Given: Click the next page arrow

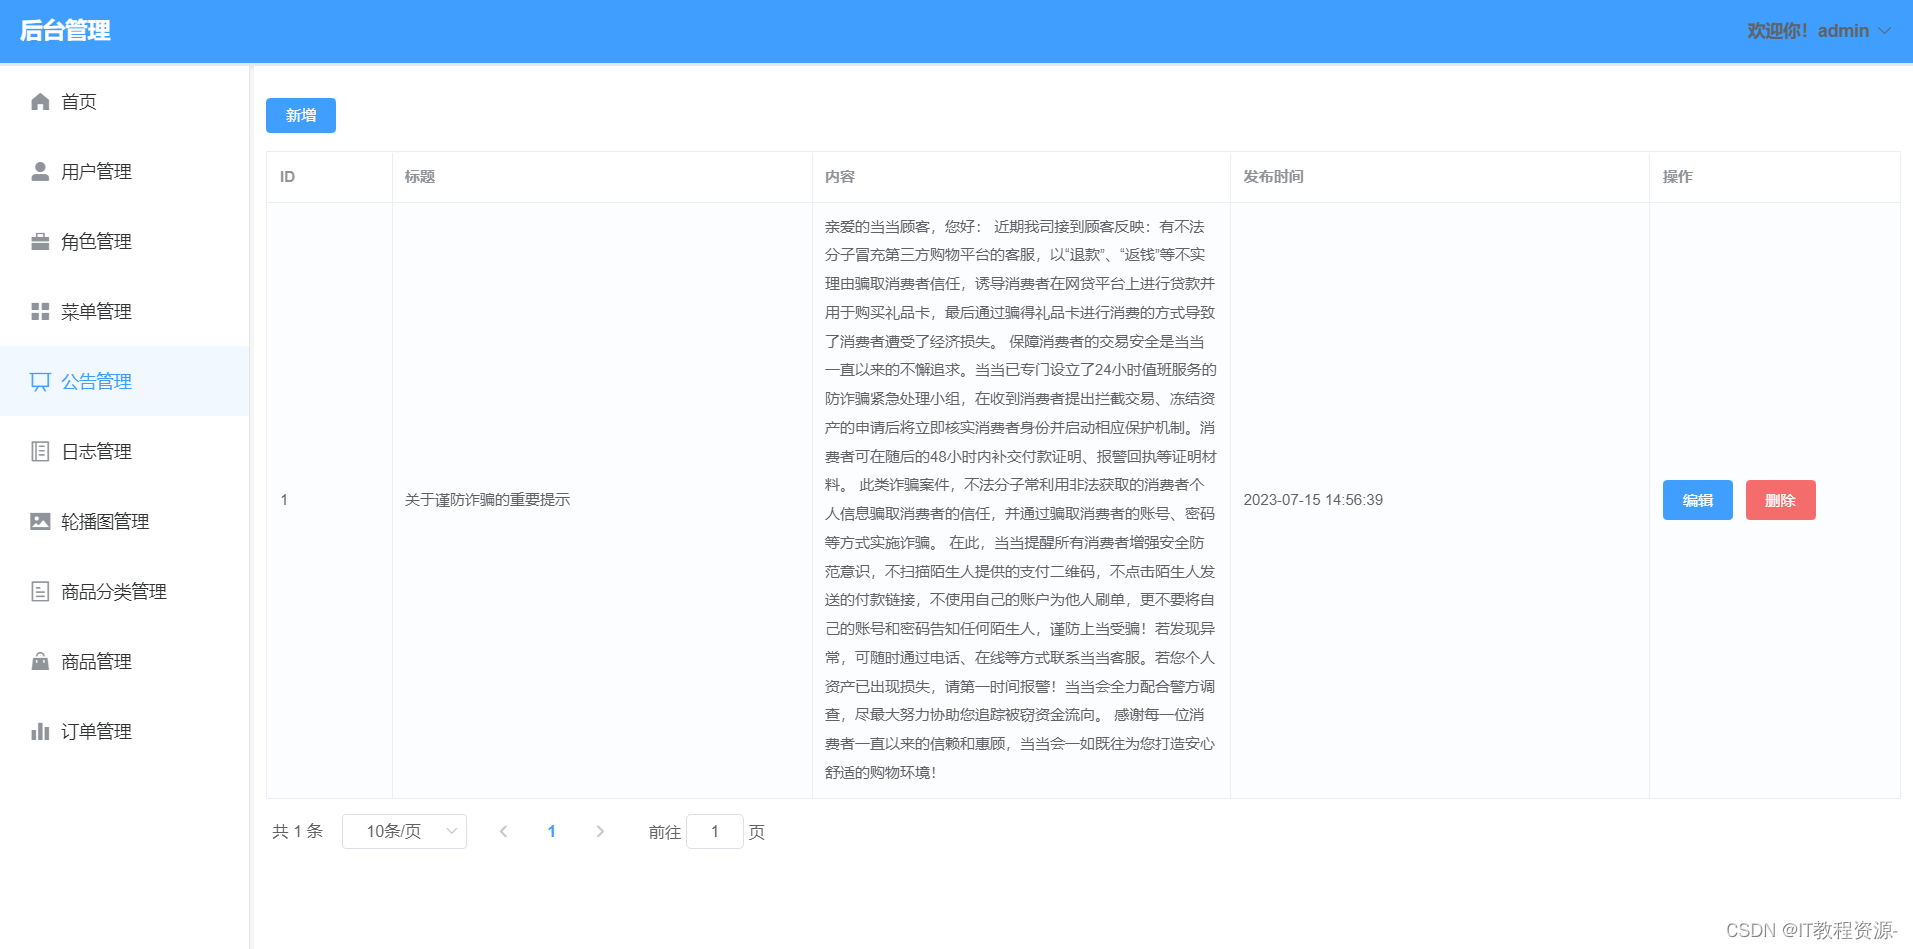Looking at the screenshot, I should (x=600, y=831).
